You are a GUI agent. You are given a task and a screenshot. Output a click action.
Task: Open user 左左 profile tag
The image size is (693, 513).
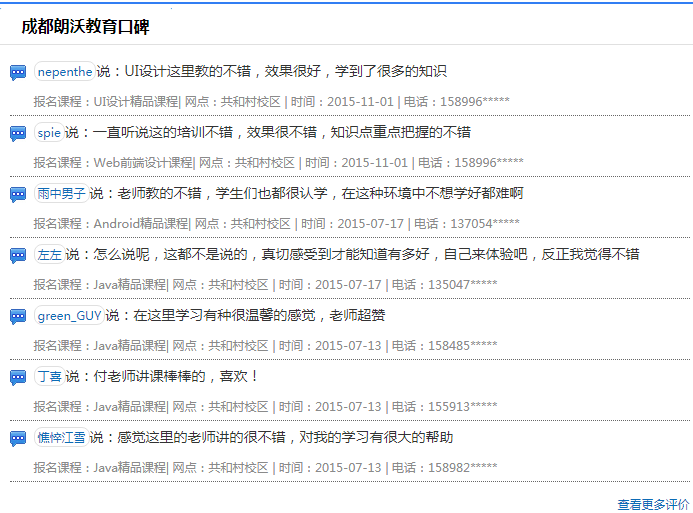(x=50, y=254)
